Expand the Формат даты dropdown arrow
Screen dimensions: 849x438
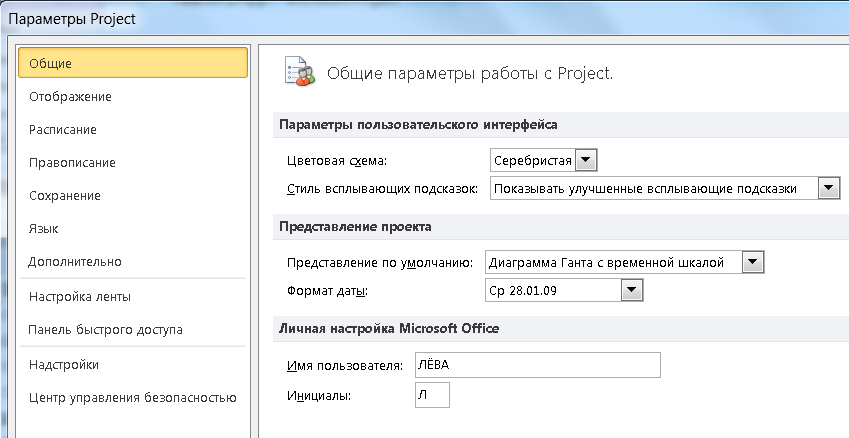[631, 290]
